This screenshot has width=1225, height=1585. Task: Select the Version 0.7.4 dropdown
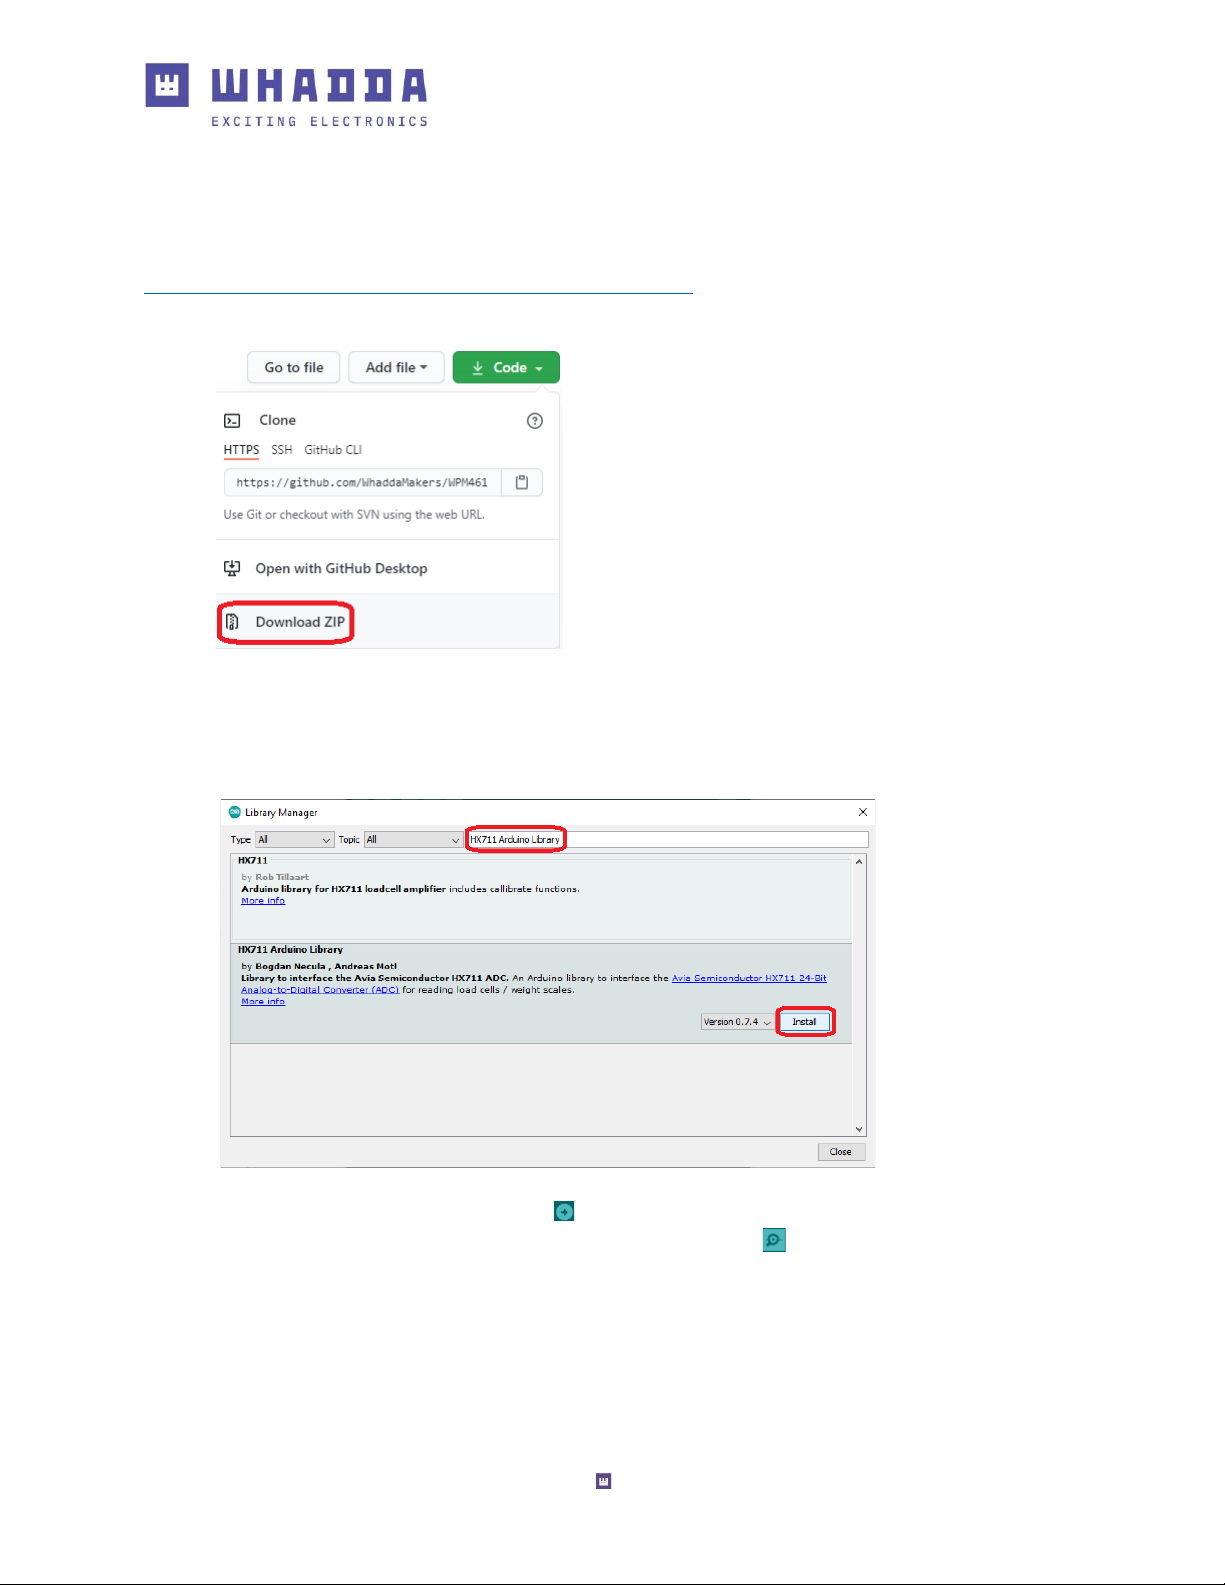click(x=737, y=1022)
